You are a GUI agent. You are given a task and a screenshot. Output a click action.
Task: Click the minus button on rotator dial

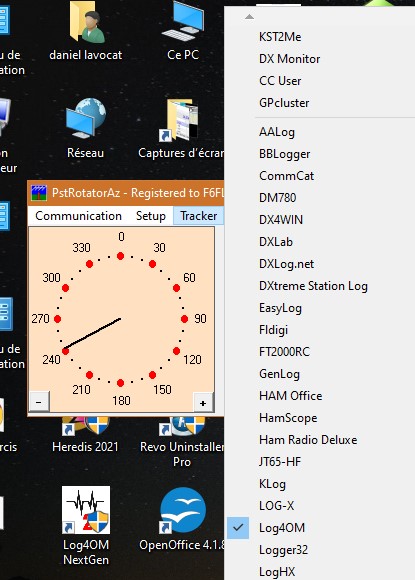coord(39,402)
